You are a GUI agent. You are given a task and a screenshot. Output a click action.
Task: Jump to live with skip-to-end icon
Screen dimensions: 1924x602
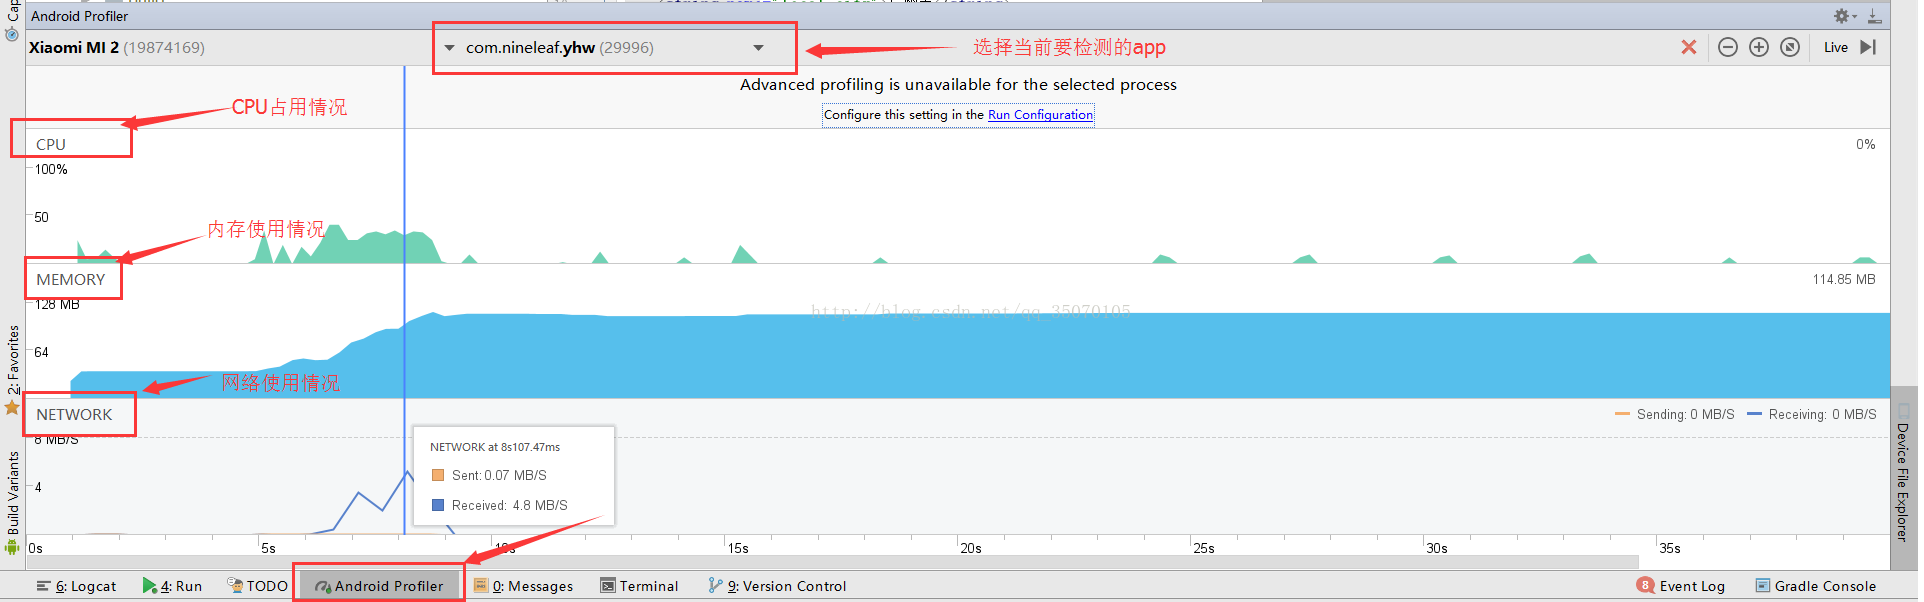(1867, 47)
